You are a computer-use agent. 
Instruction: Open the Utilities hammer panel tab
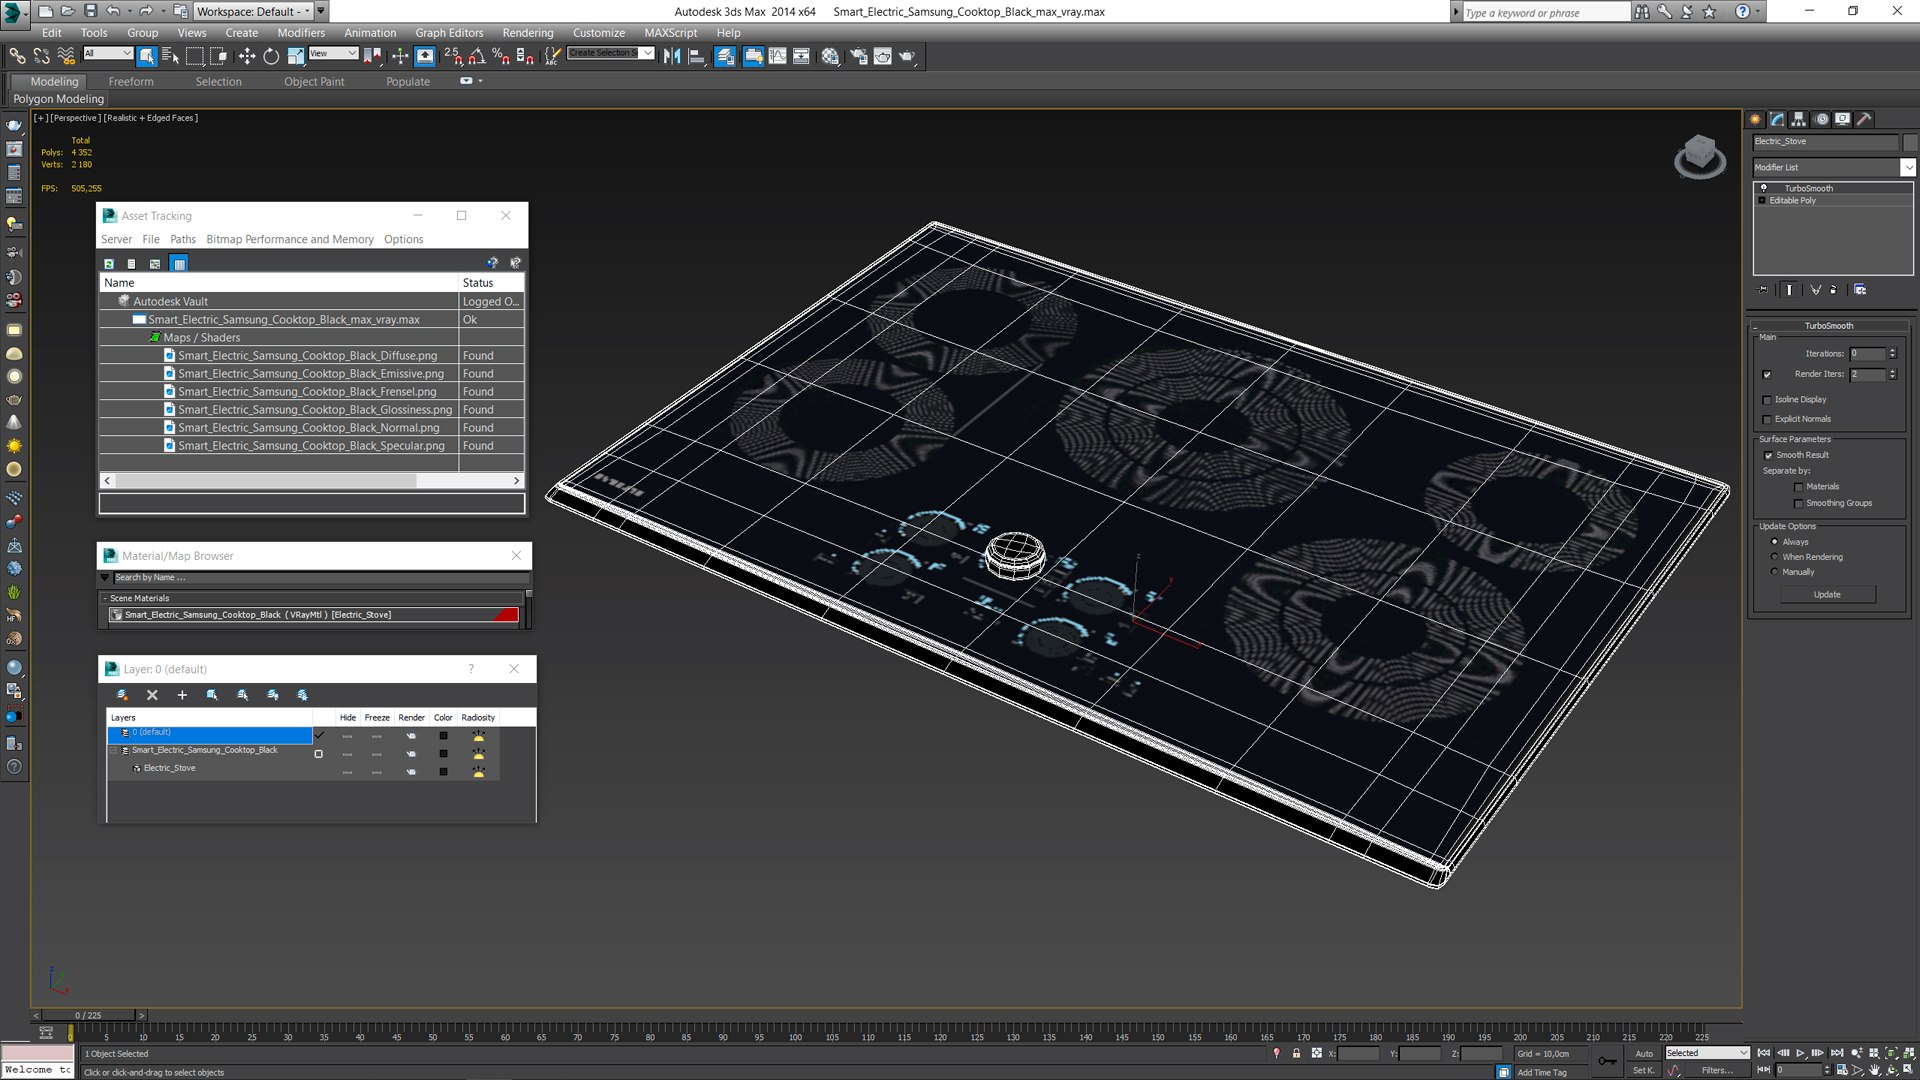1865,119
